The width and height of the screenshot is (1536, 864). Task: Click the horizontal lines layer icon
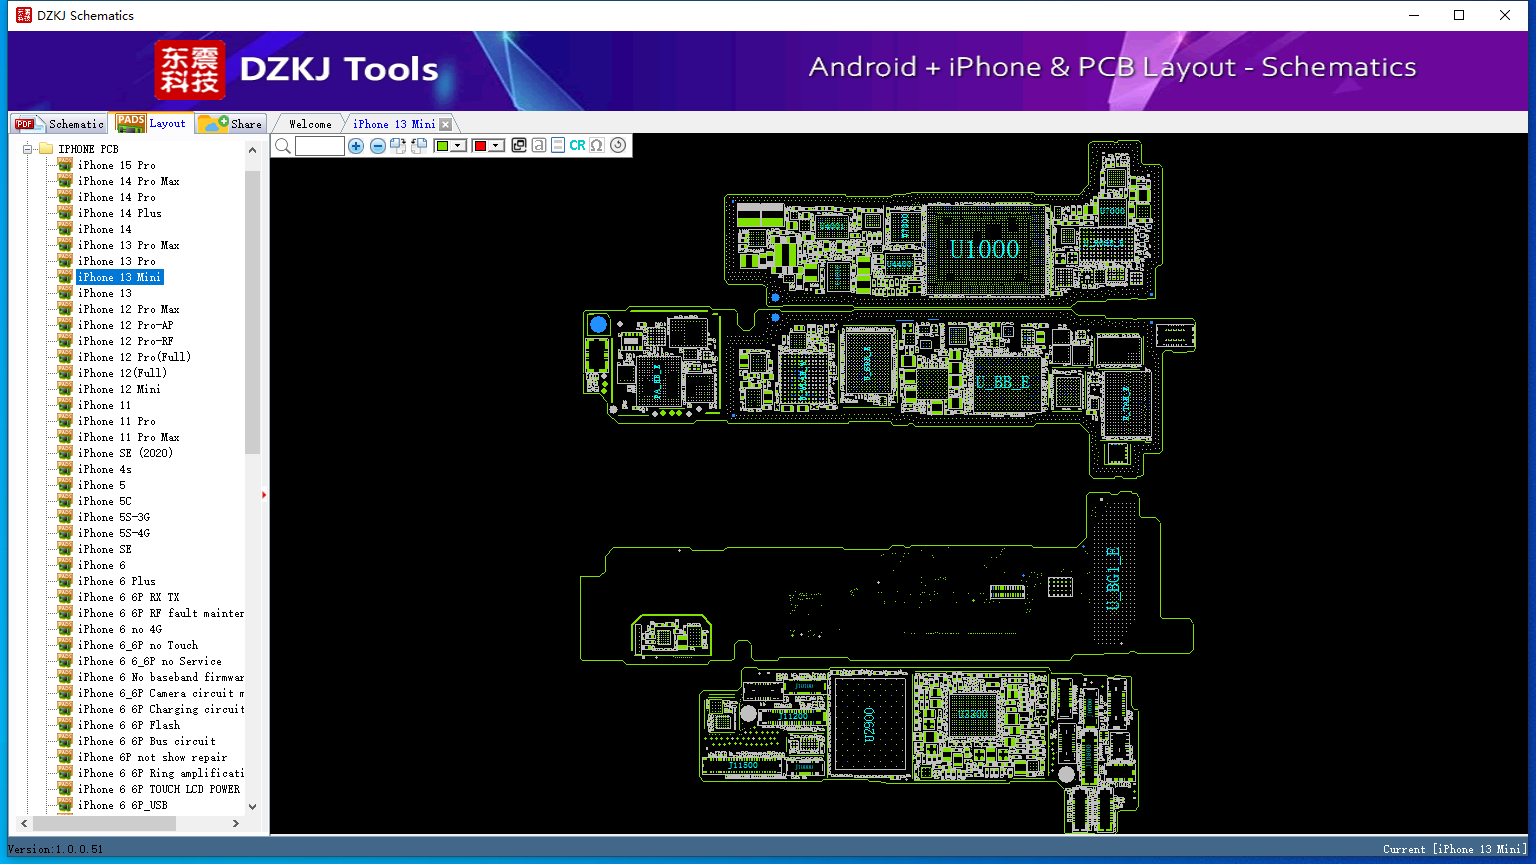(558, 145)
